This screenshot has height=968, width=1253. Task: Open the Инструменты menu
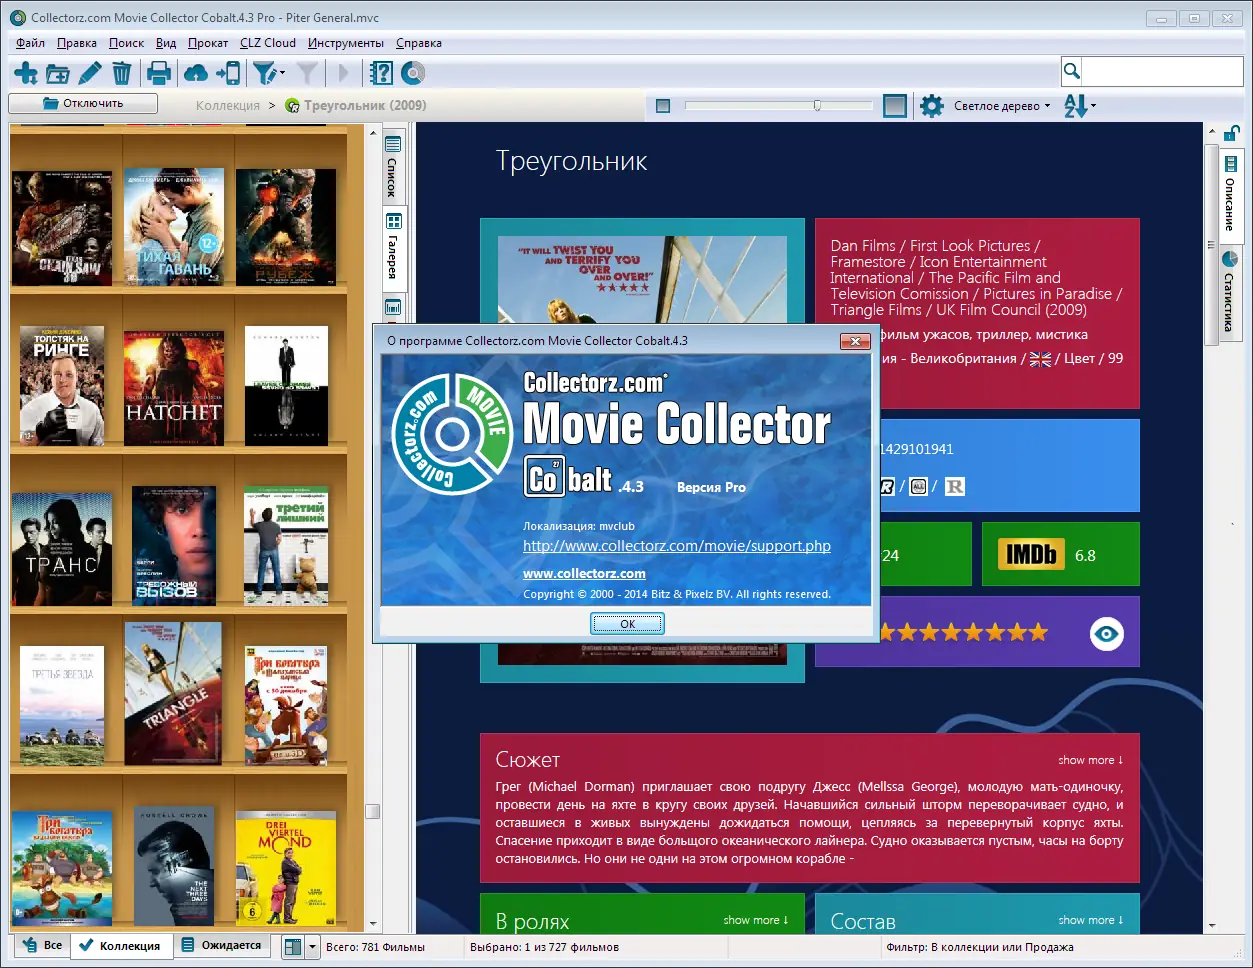(x=346, y=43)
